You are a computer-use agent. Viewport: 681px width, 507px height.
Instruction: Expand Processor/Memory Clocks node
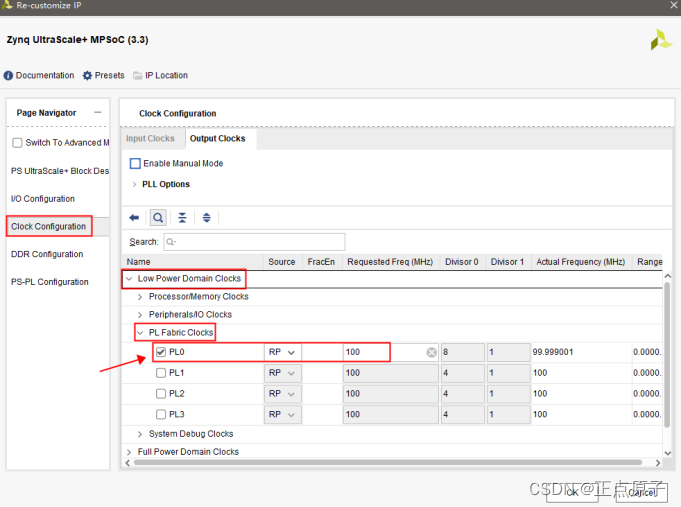coord(140,297)
